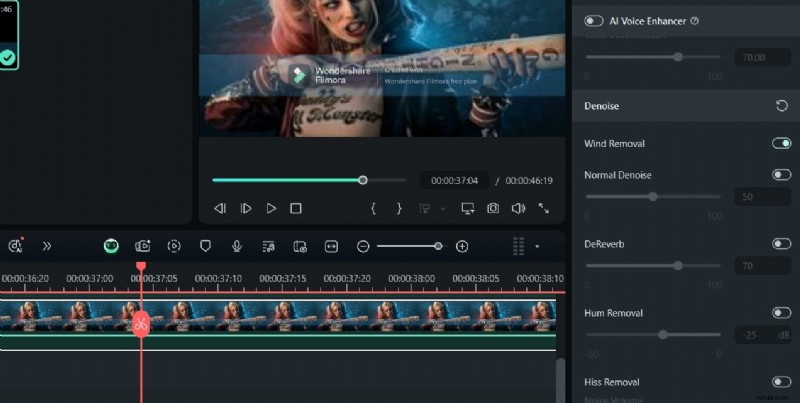Click the DeReverb slider
This screenshot has height=403, width=800.
[653, 265]
